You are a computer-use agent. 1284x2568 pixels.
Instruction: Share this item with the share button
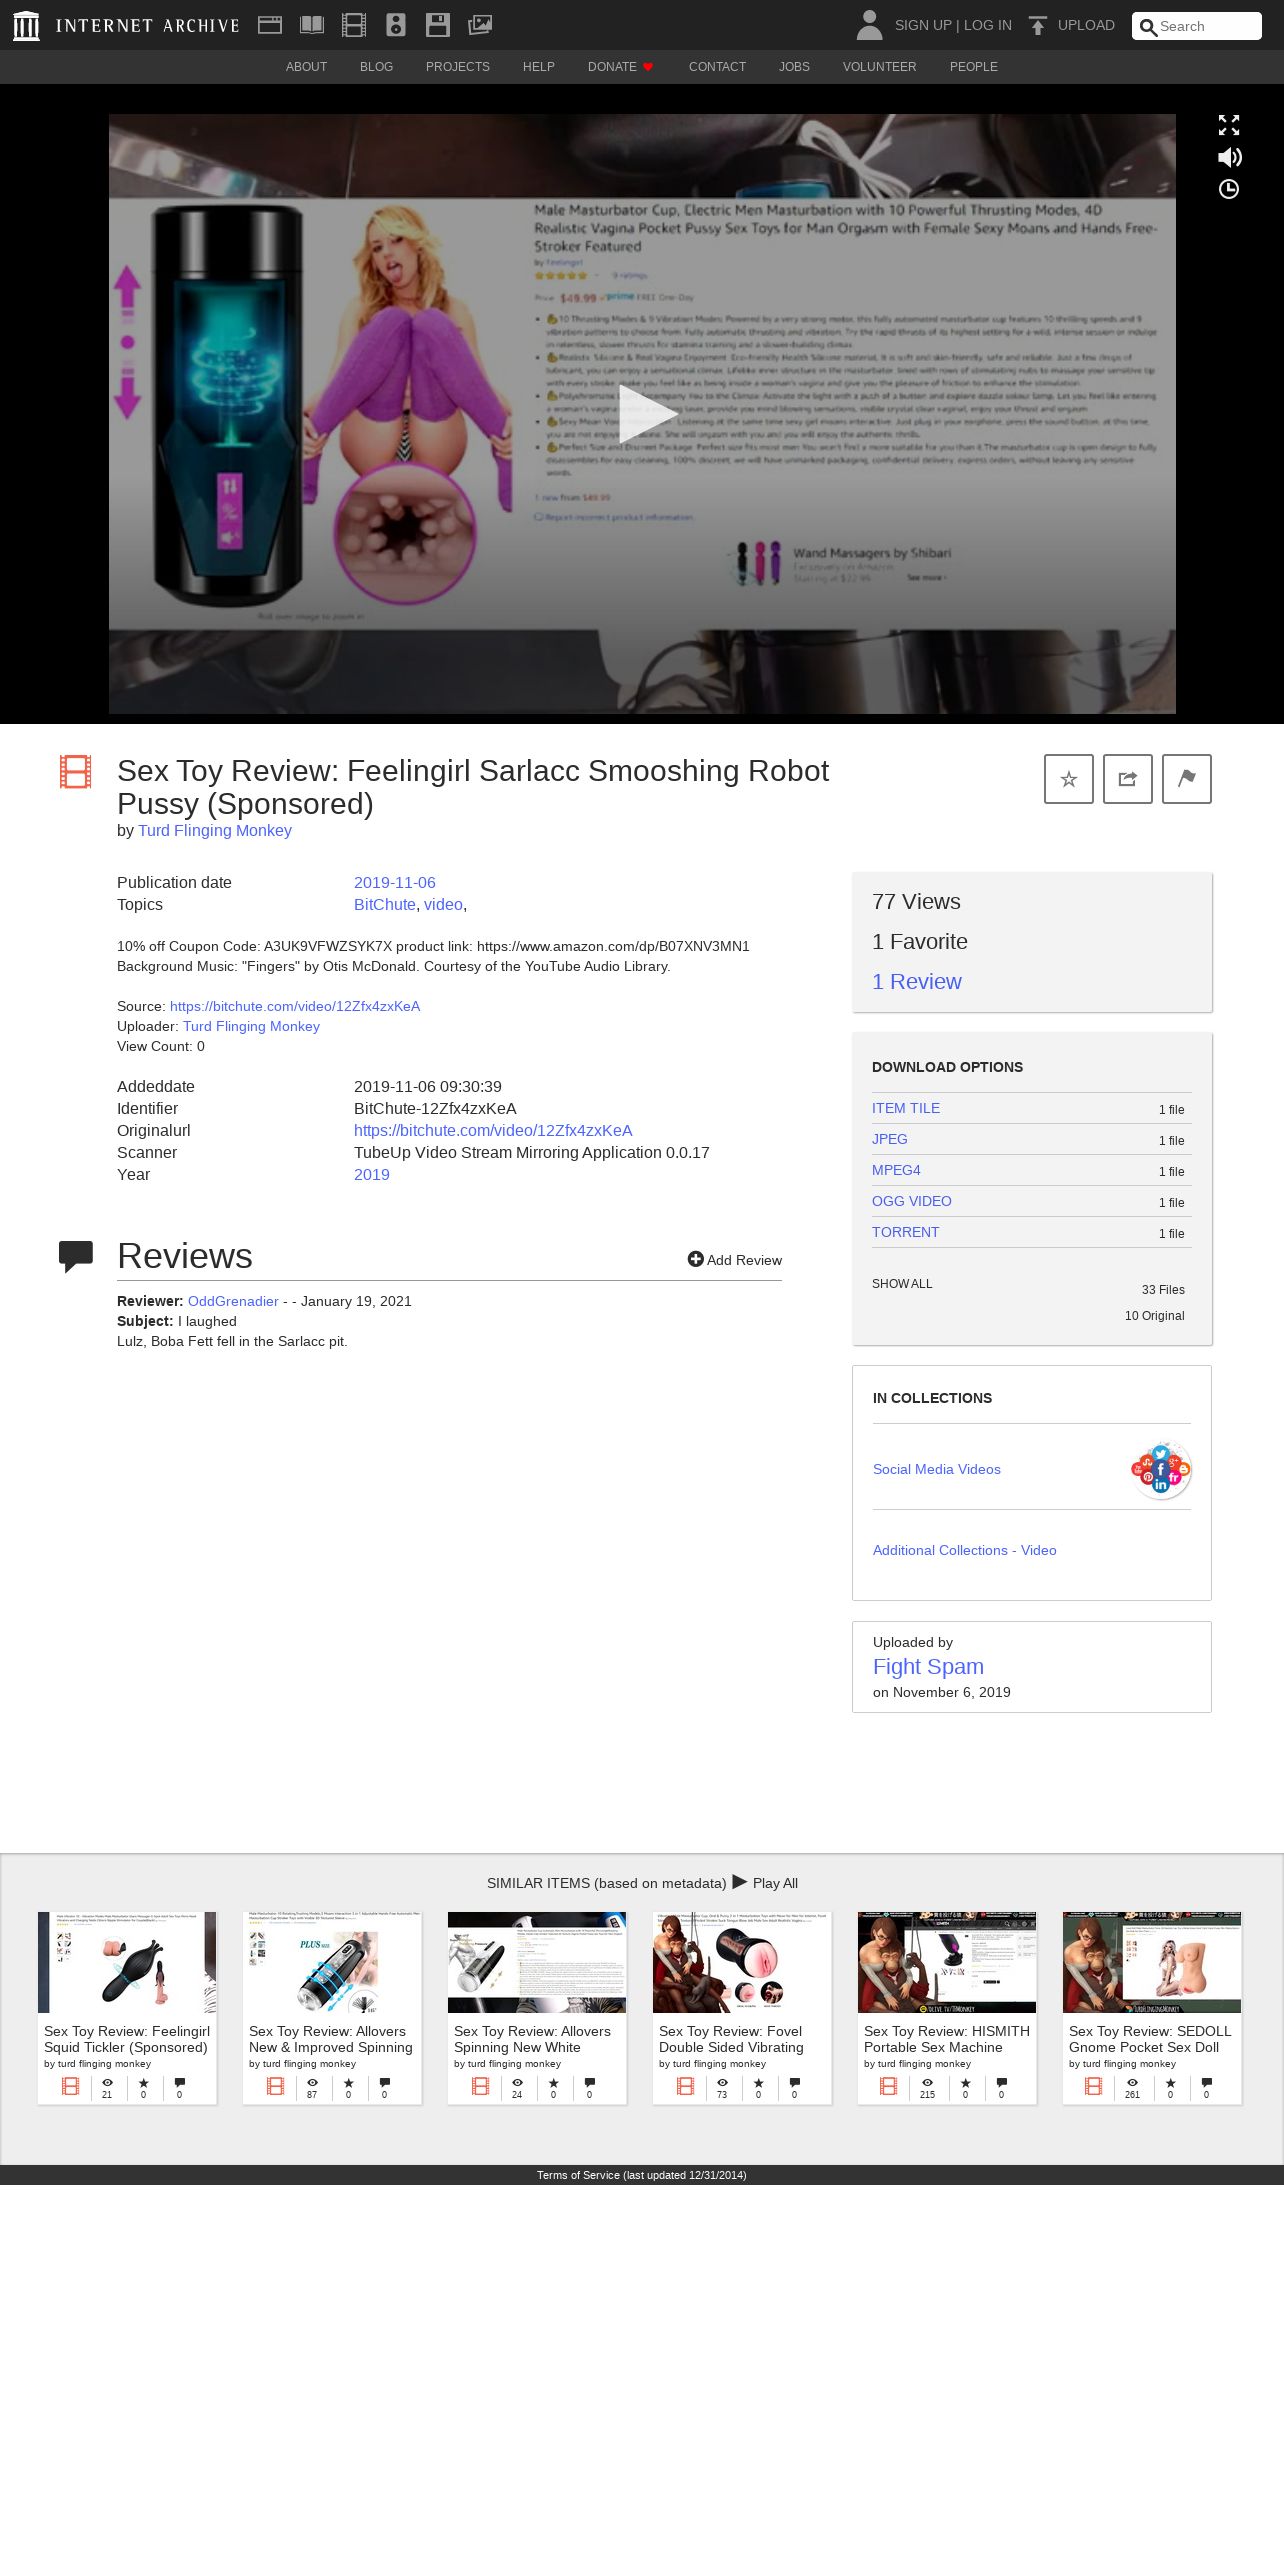1128,779
